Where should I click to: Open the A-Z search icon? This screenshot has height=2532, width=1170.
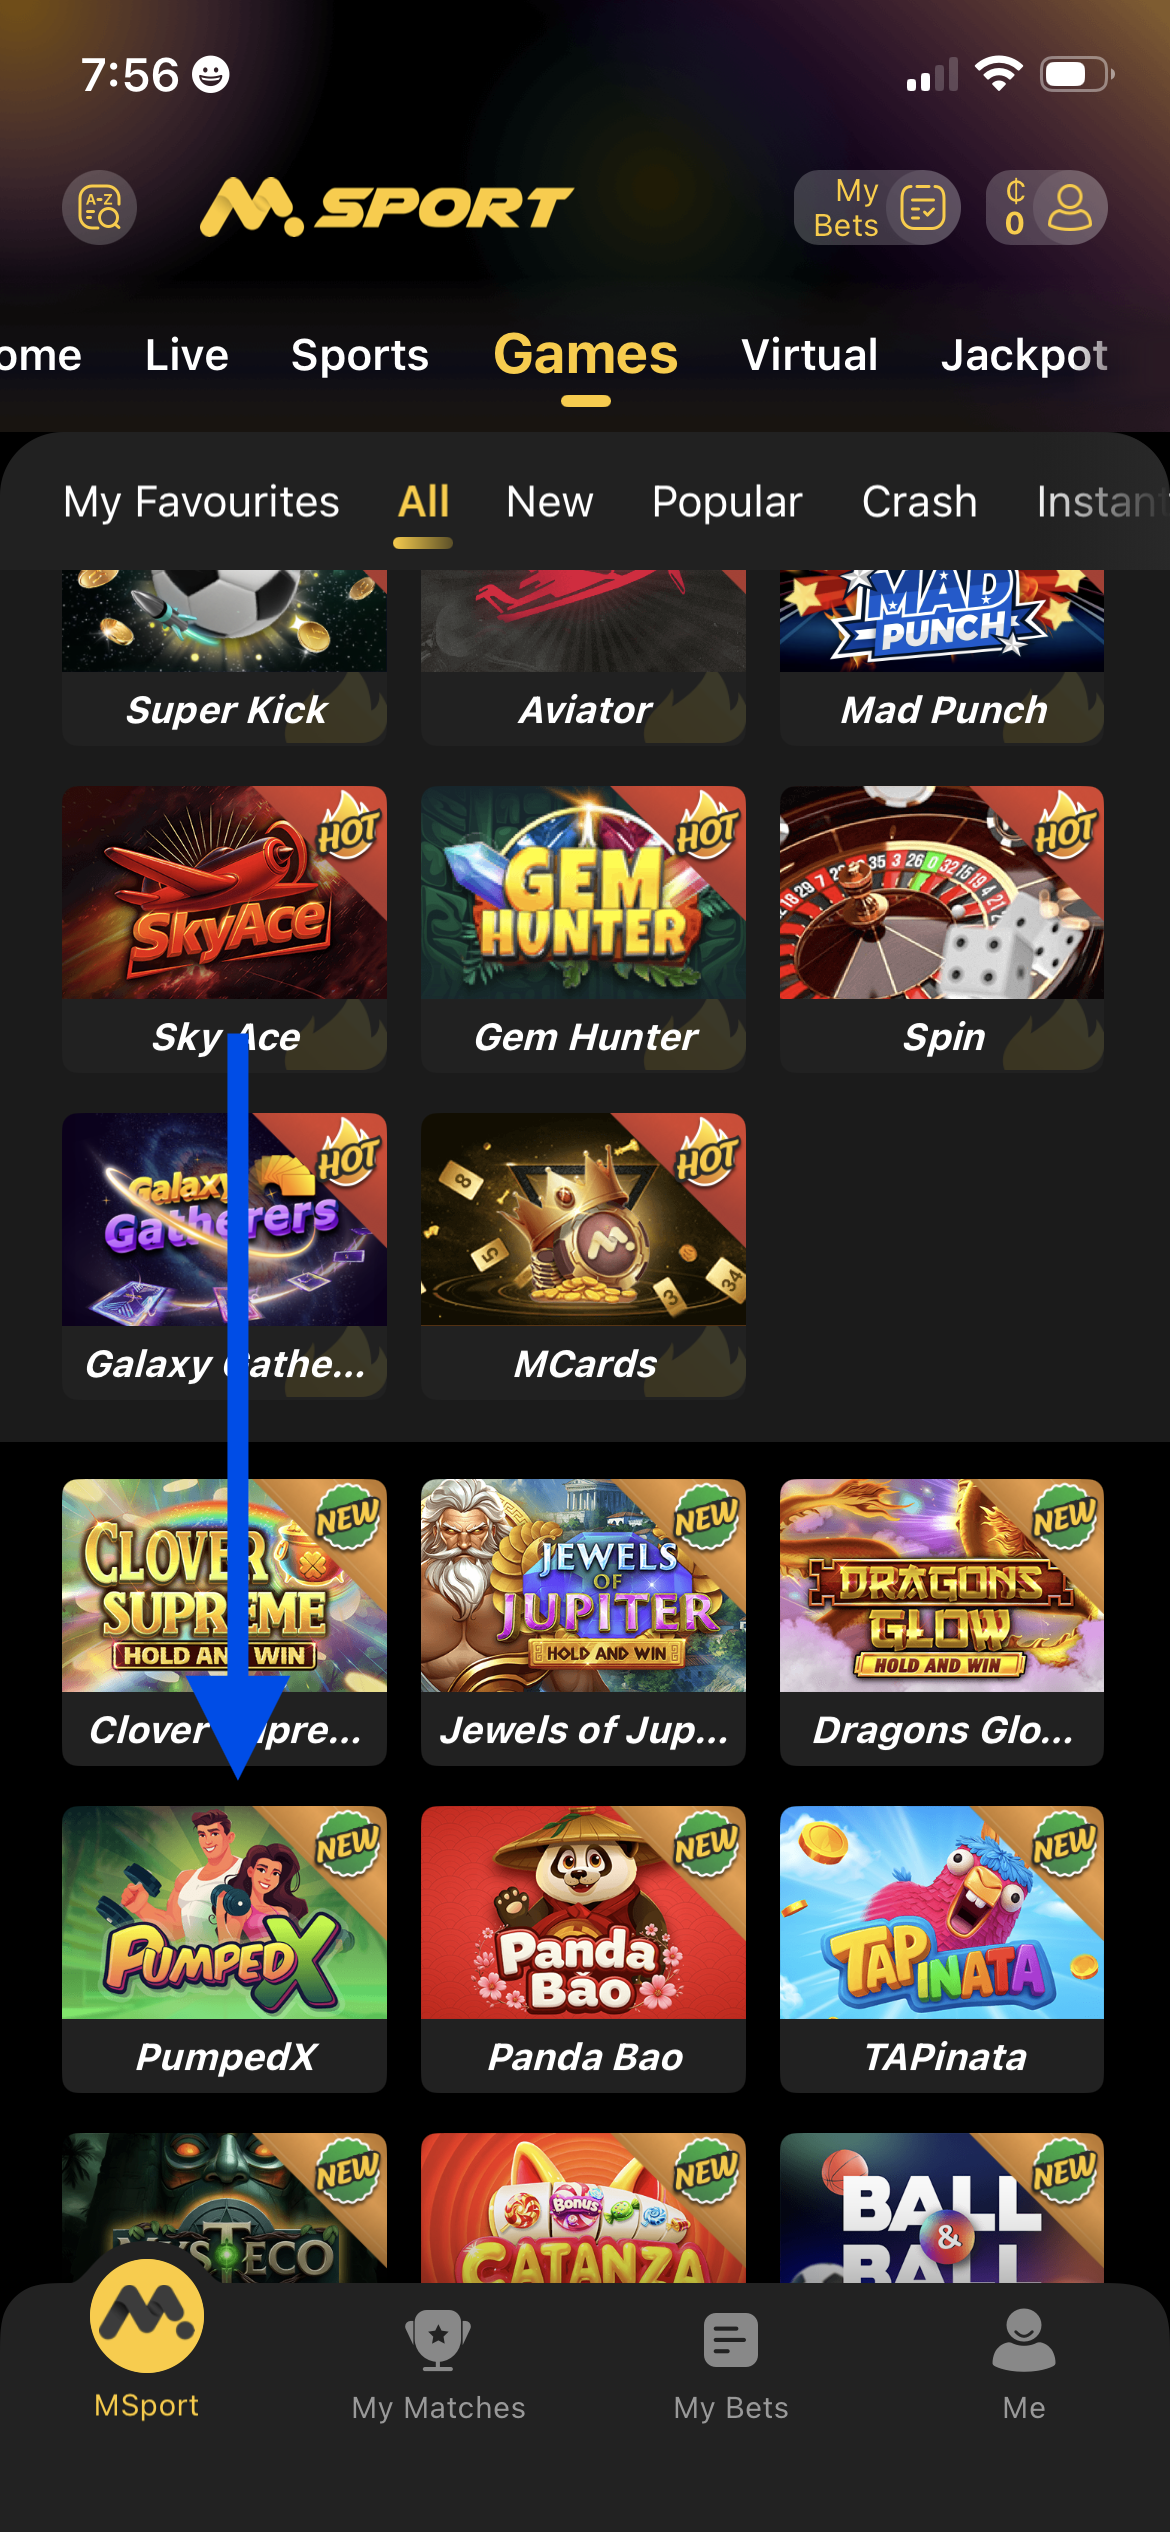(x=100, y=208)
